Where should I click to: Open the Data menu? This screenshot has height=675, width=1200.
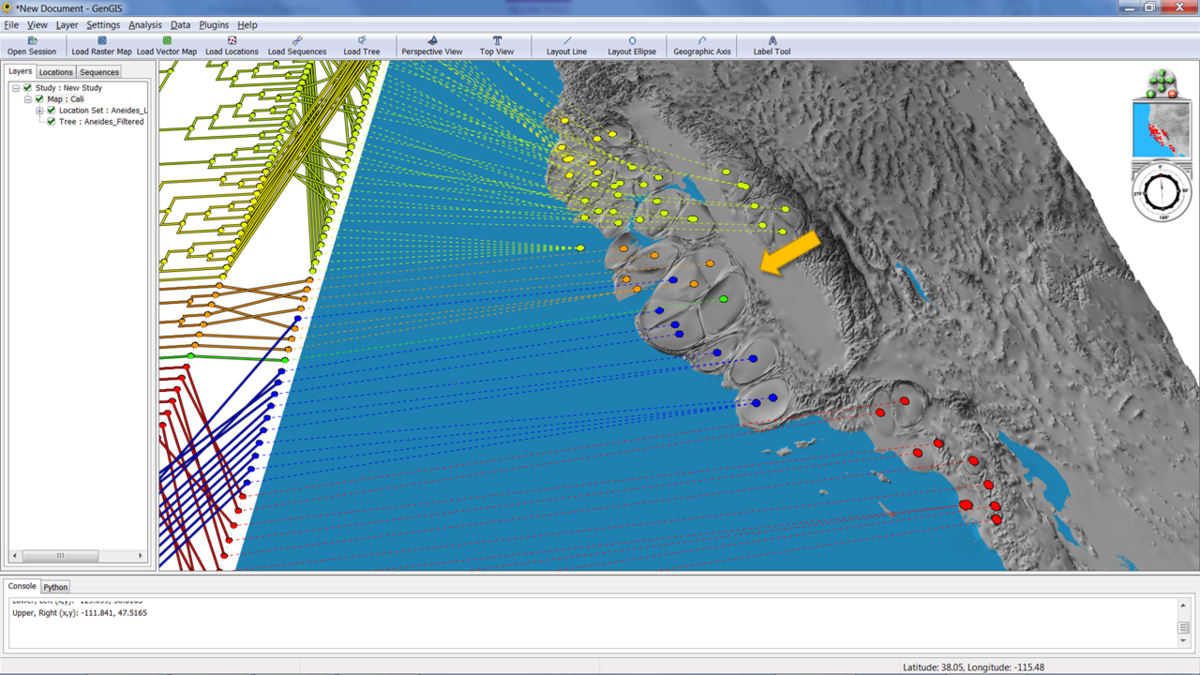click(x=180, y=25)
